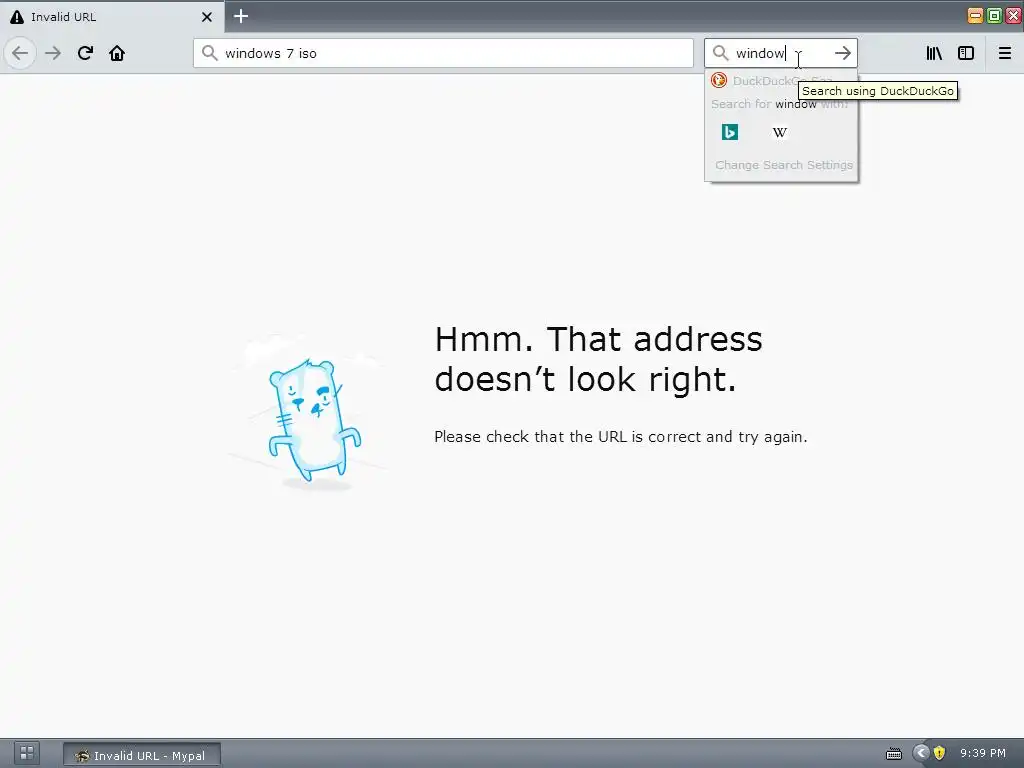Click the error page heading text
The width and height of the screenshot is (1024, 768).
pyautogui.click(x=598, y=359)
